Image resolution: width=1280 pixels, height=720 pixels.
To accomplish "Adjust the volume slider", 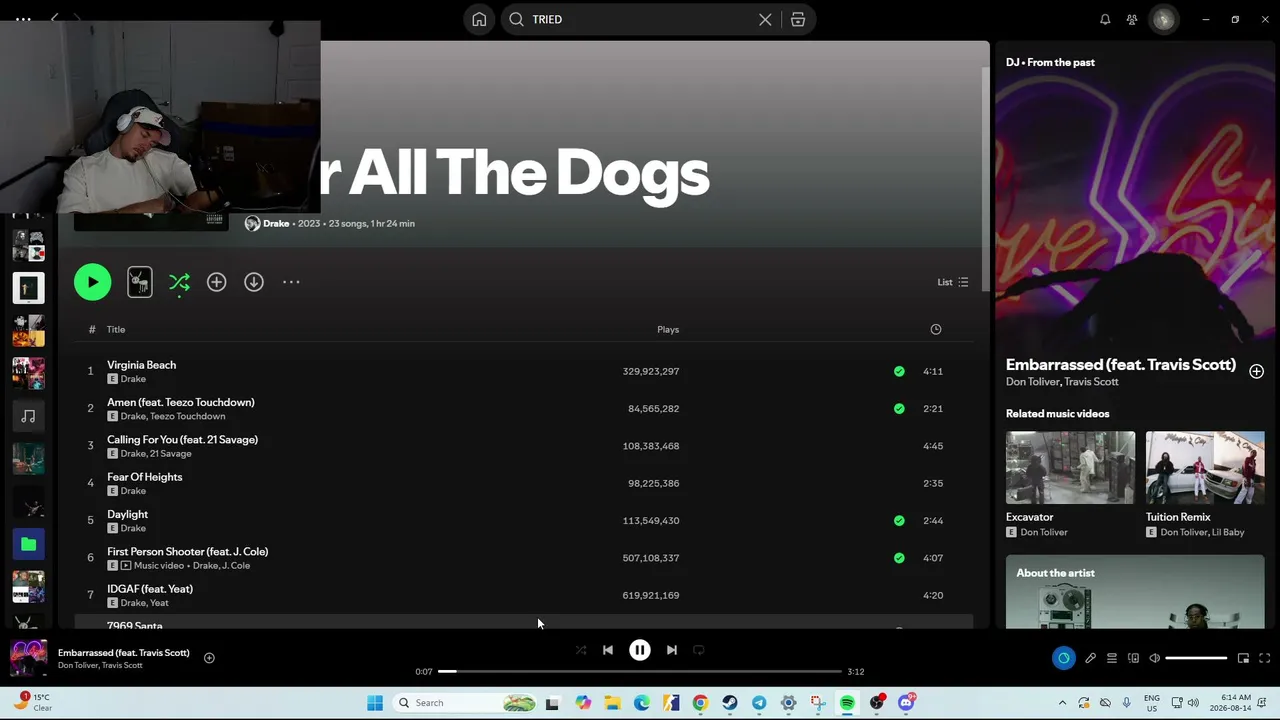I will click(1196, 658).
